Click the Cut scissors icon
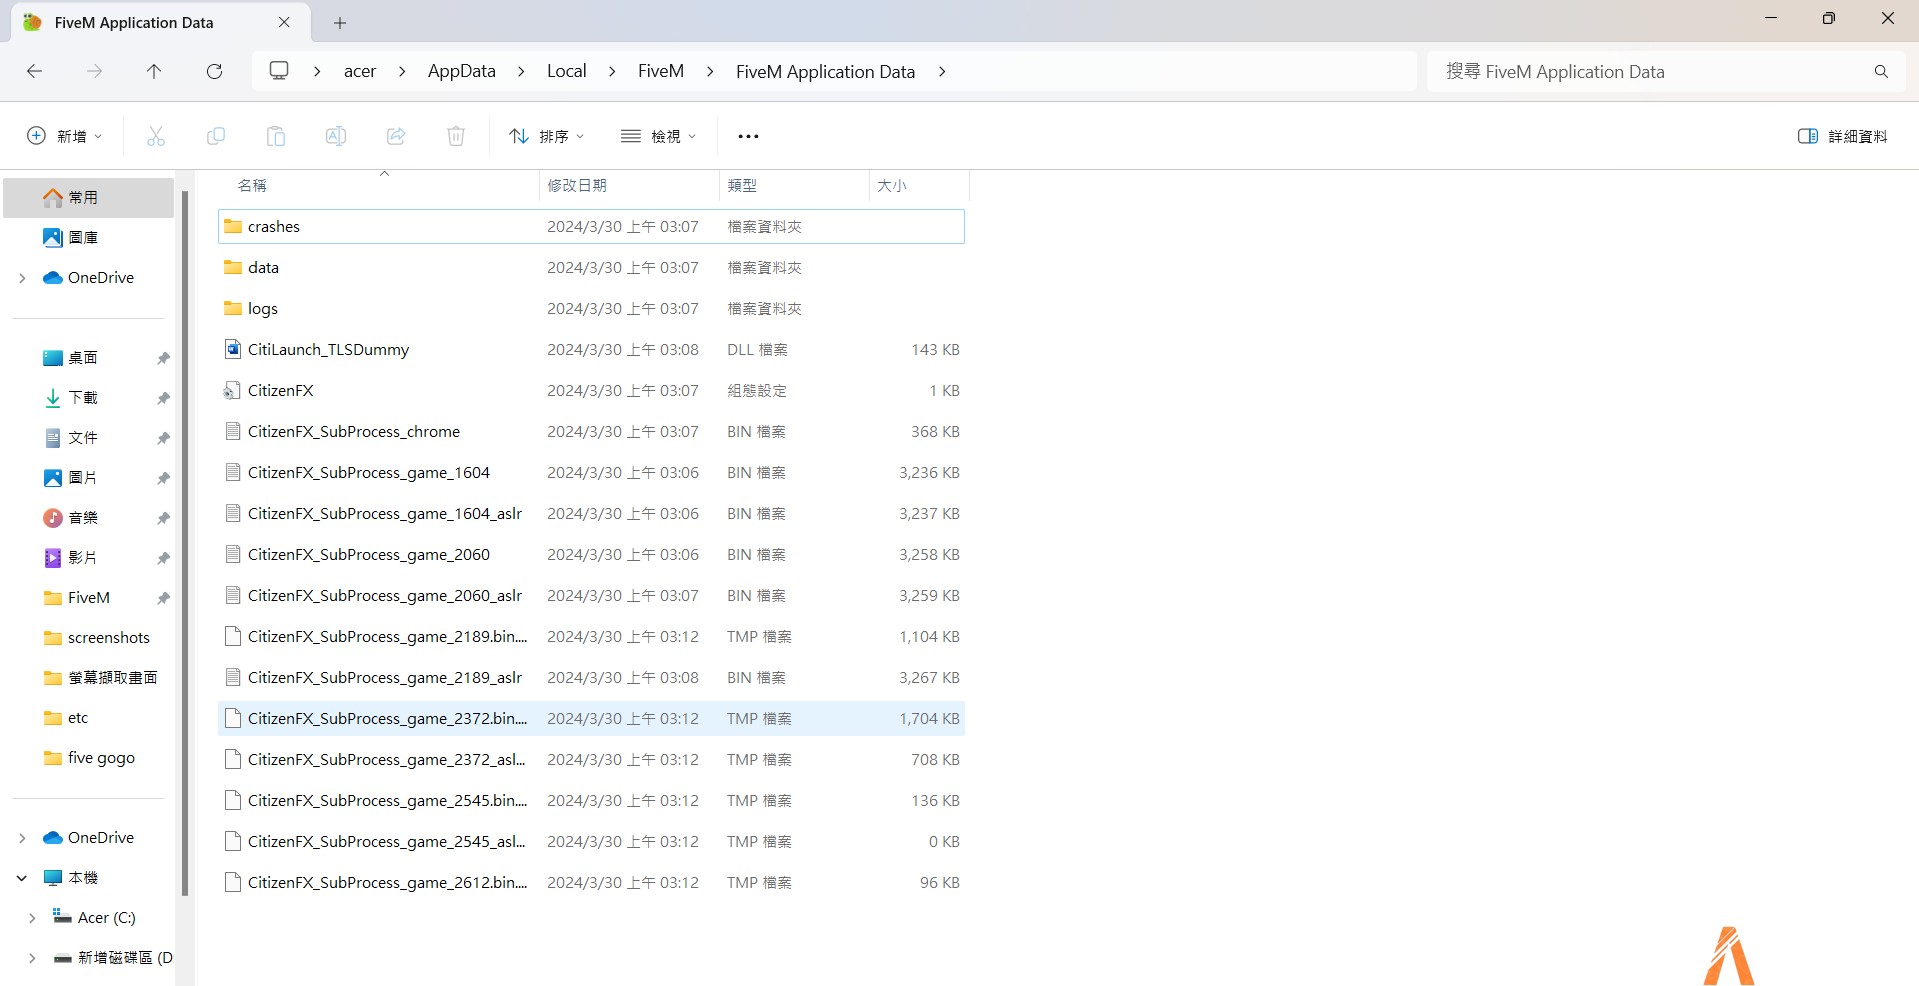1919x986 pixels. 156,136
